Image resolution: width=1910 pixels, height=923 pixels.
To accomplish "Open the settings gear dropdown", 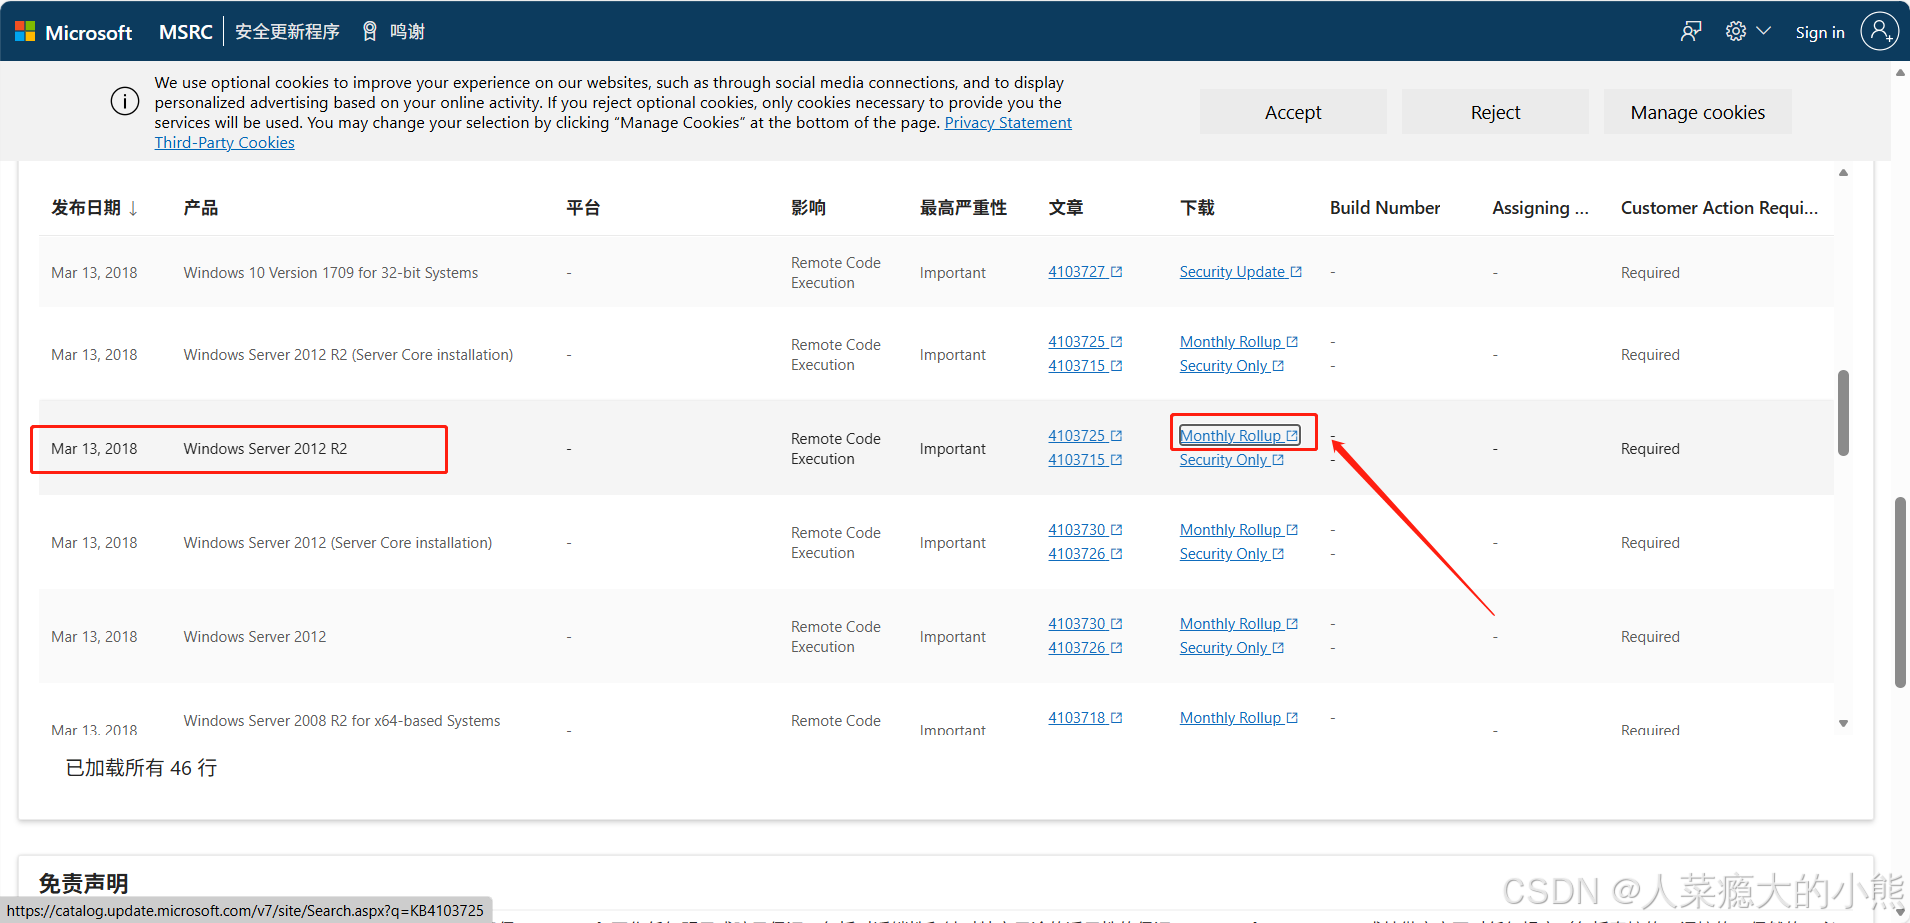I will [x=1748, y=32].
